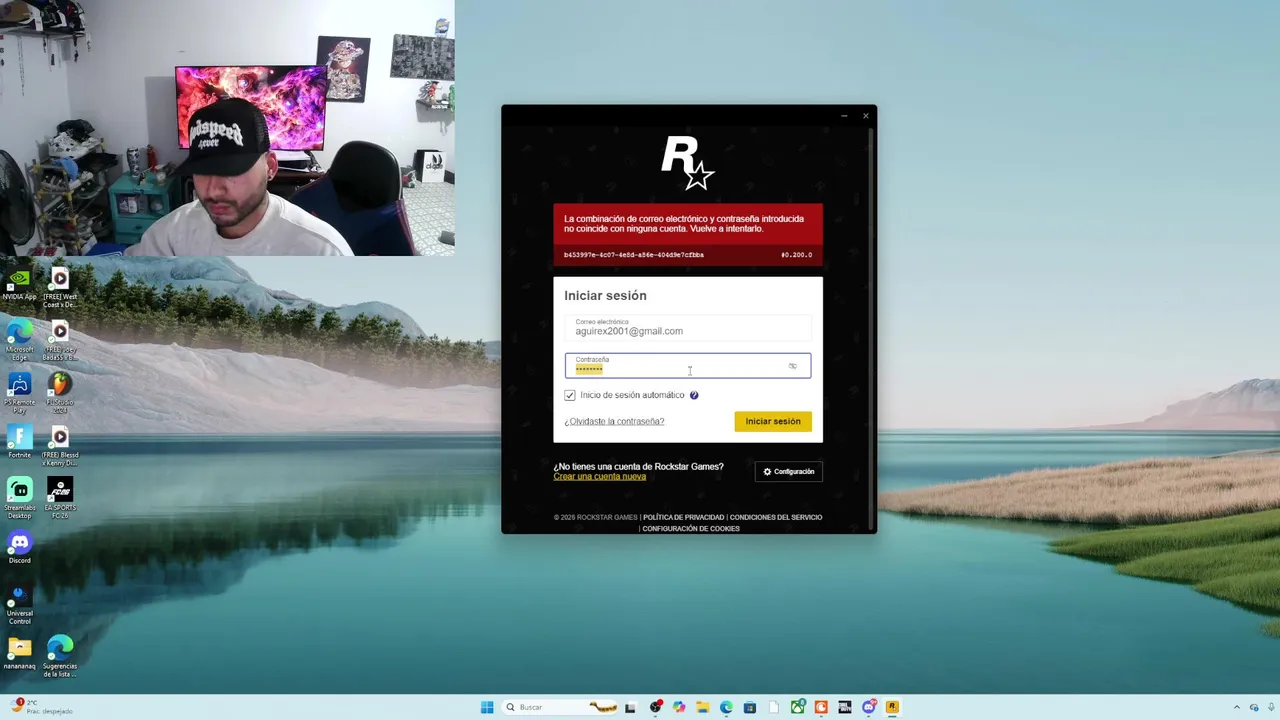Minimize the Rockstar launcher window
Screen dimensions: 1280x720
[x=844, y=116]
